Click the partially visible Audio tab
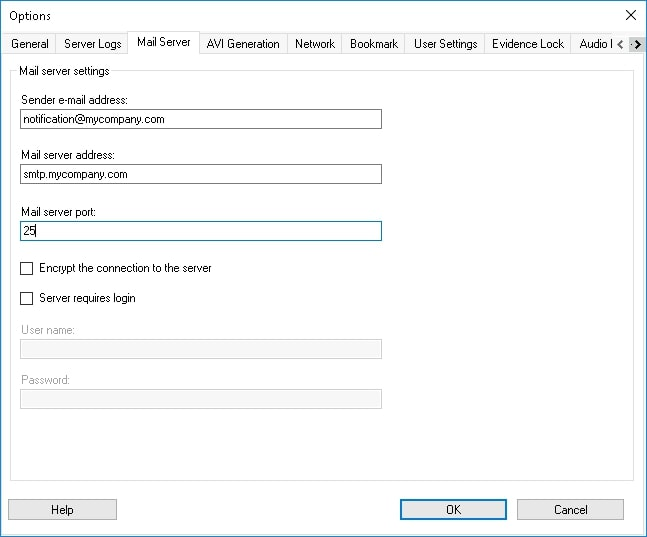This screenshot has height=537, width=647. coord(593,44)
